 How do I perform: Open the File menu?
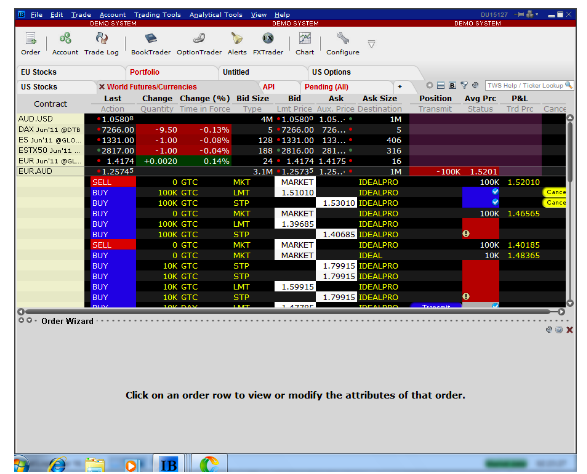(36, 15)
